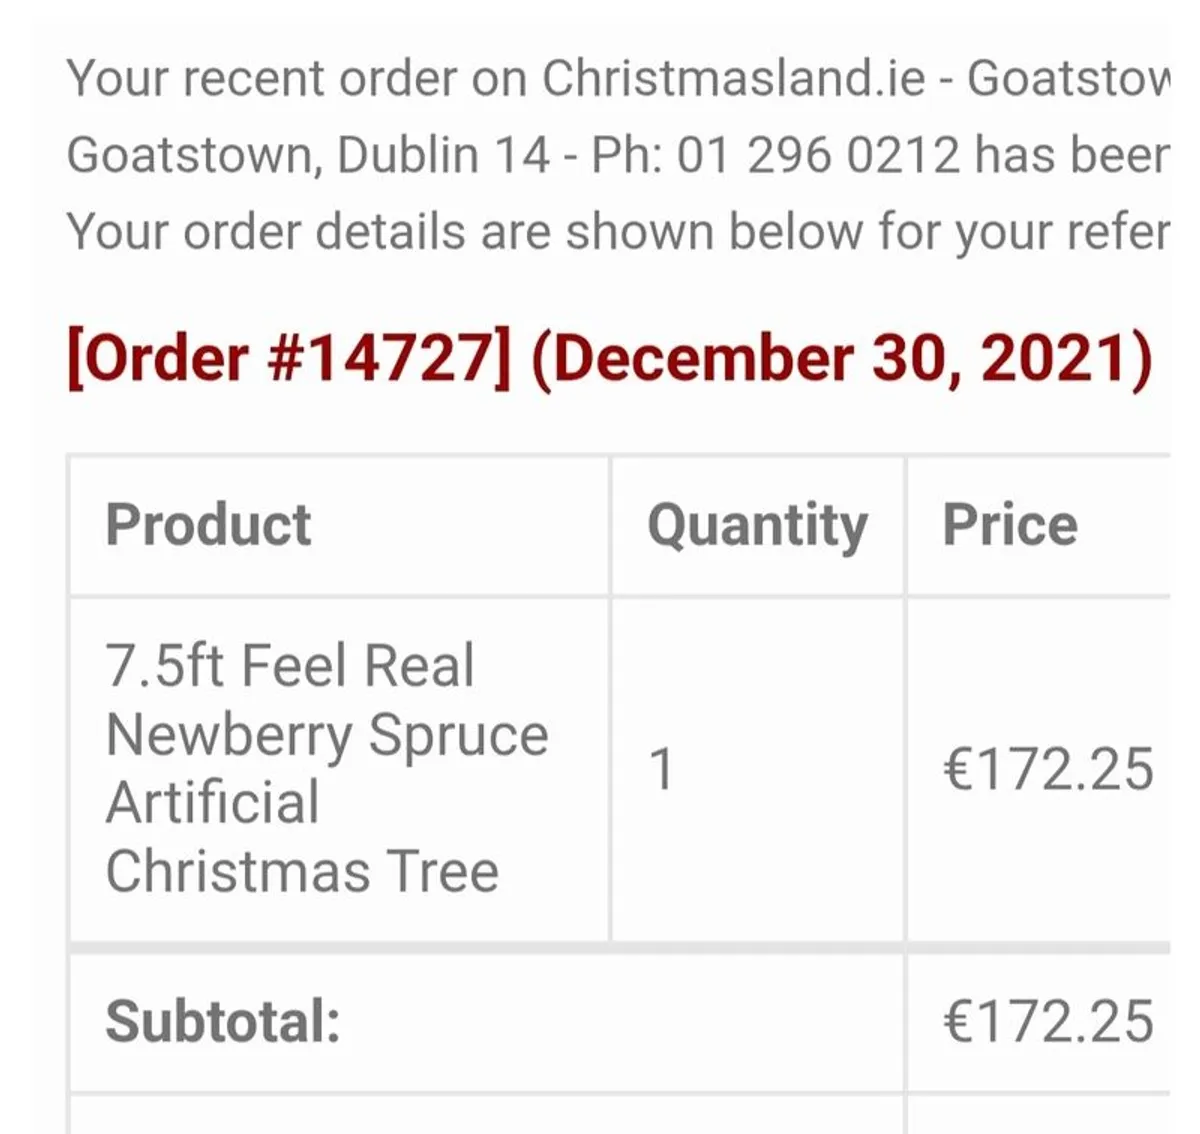Screen dimensions: 1200x1134
Task: Click the 'Your recent order on' text
Action: point(296,78)
